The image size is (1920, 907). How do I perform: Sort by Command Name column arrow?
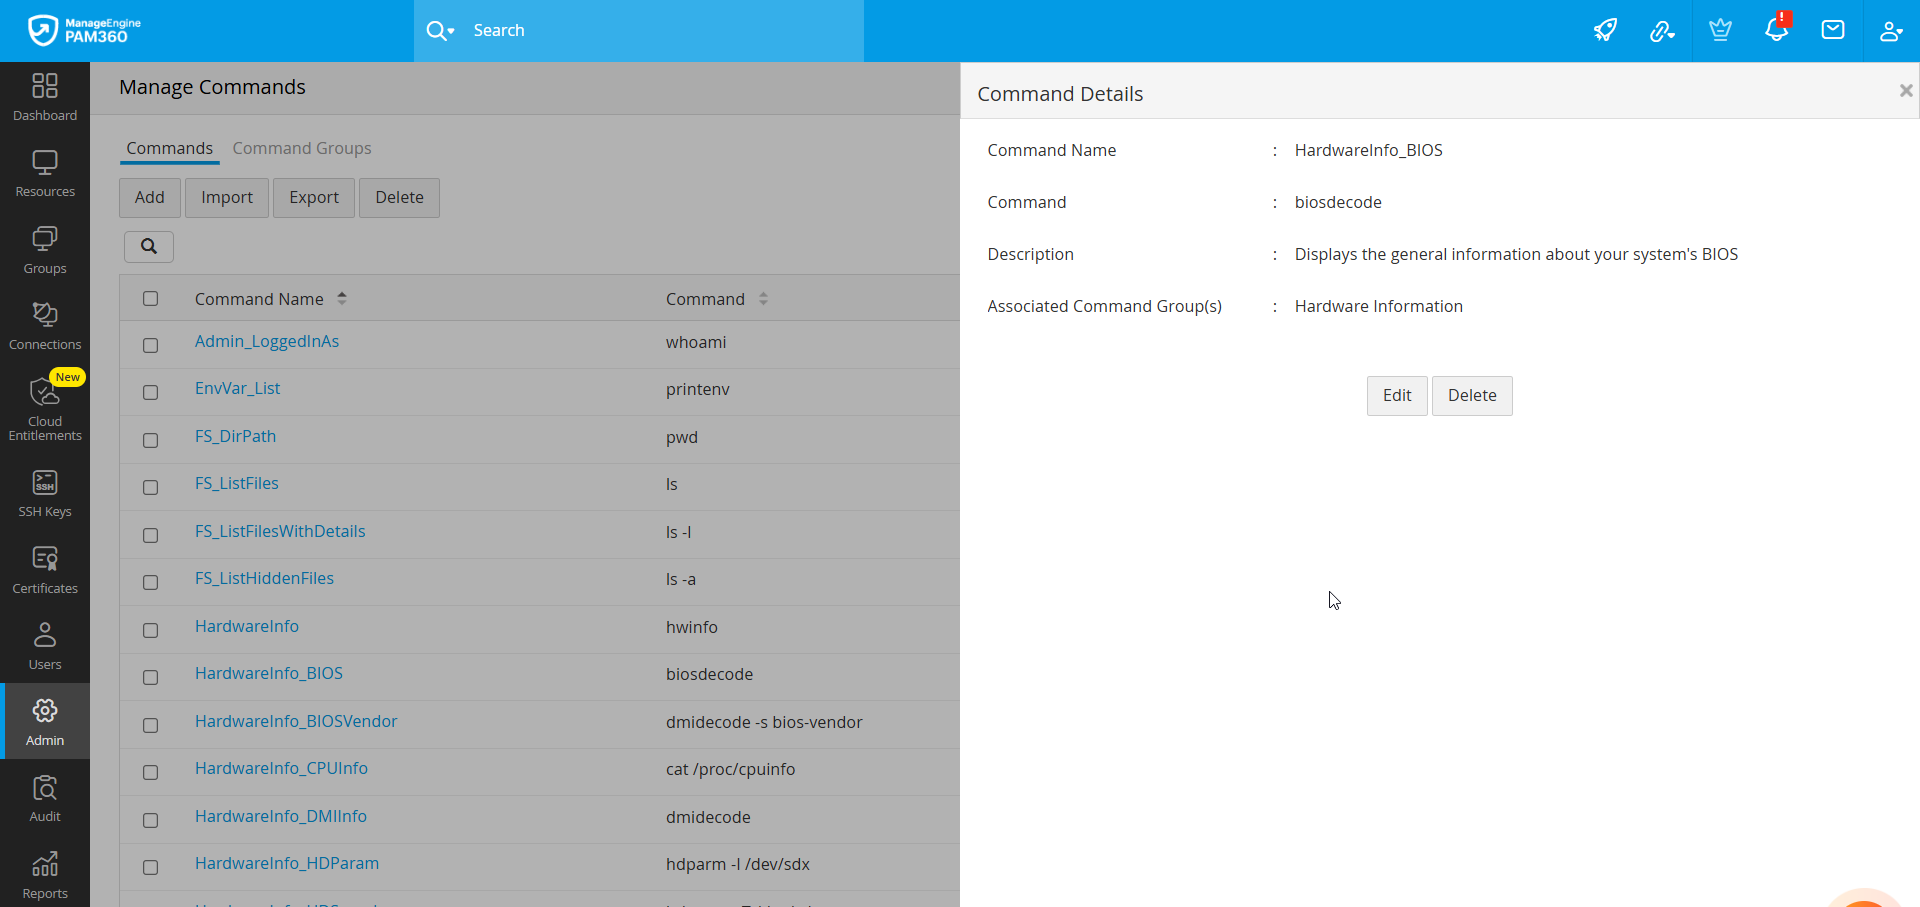tap(342, 298)
